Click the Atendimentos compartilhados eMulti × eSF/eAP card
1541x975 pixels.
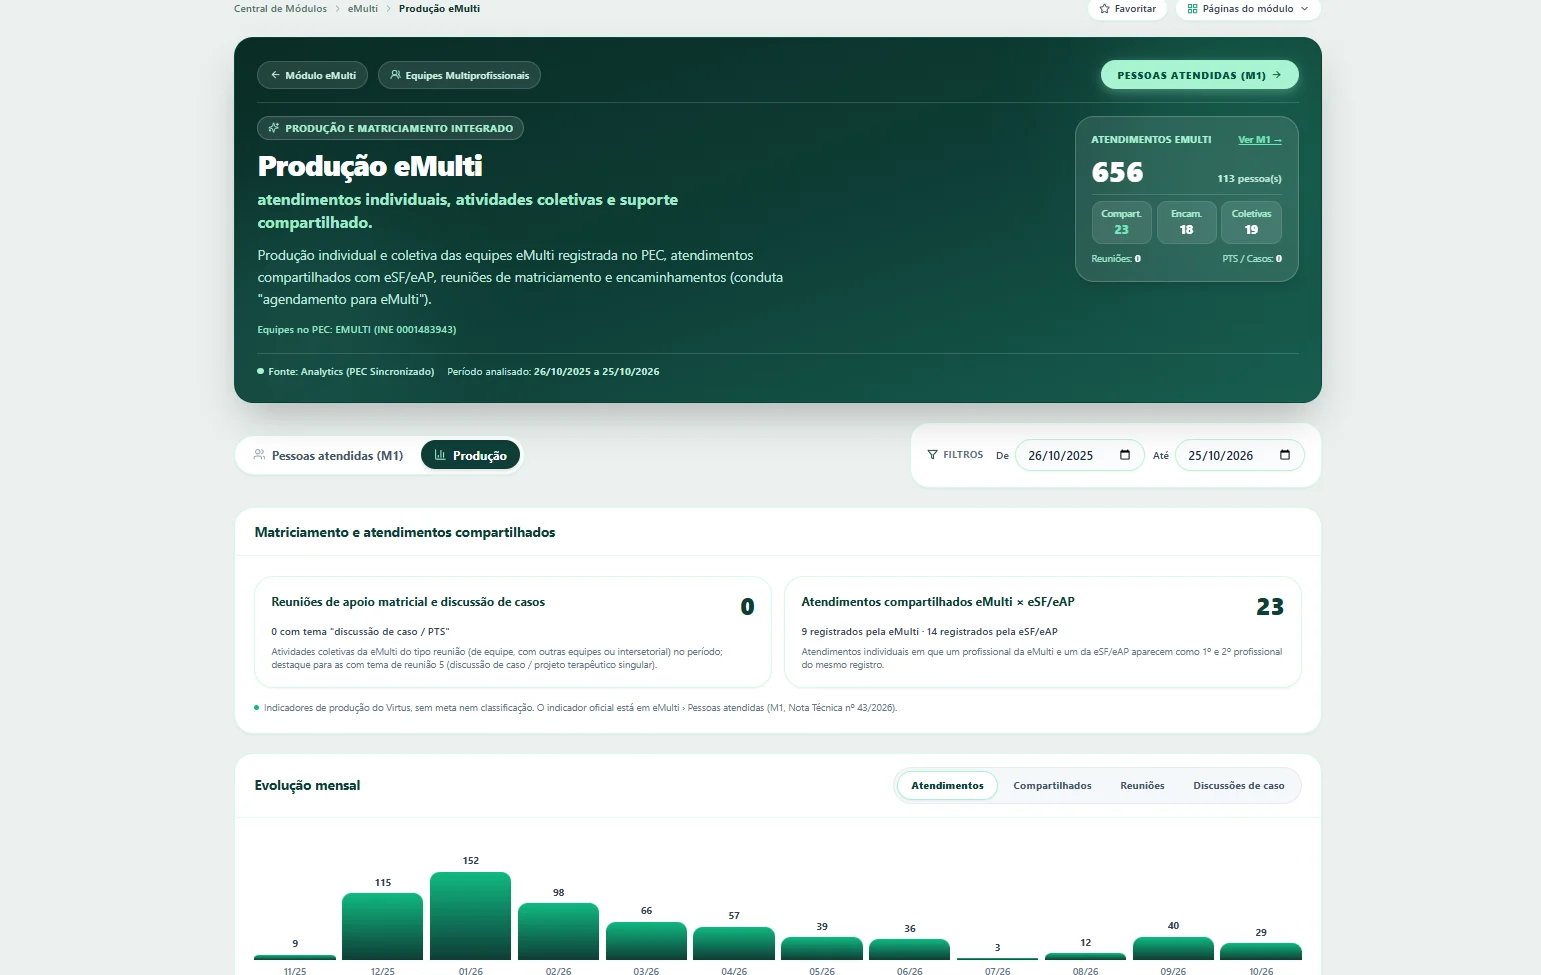pos(1043,632)
